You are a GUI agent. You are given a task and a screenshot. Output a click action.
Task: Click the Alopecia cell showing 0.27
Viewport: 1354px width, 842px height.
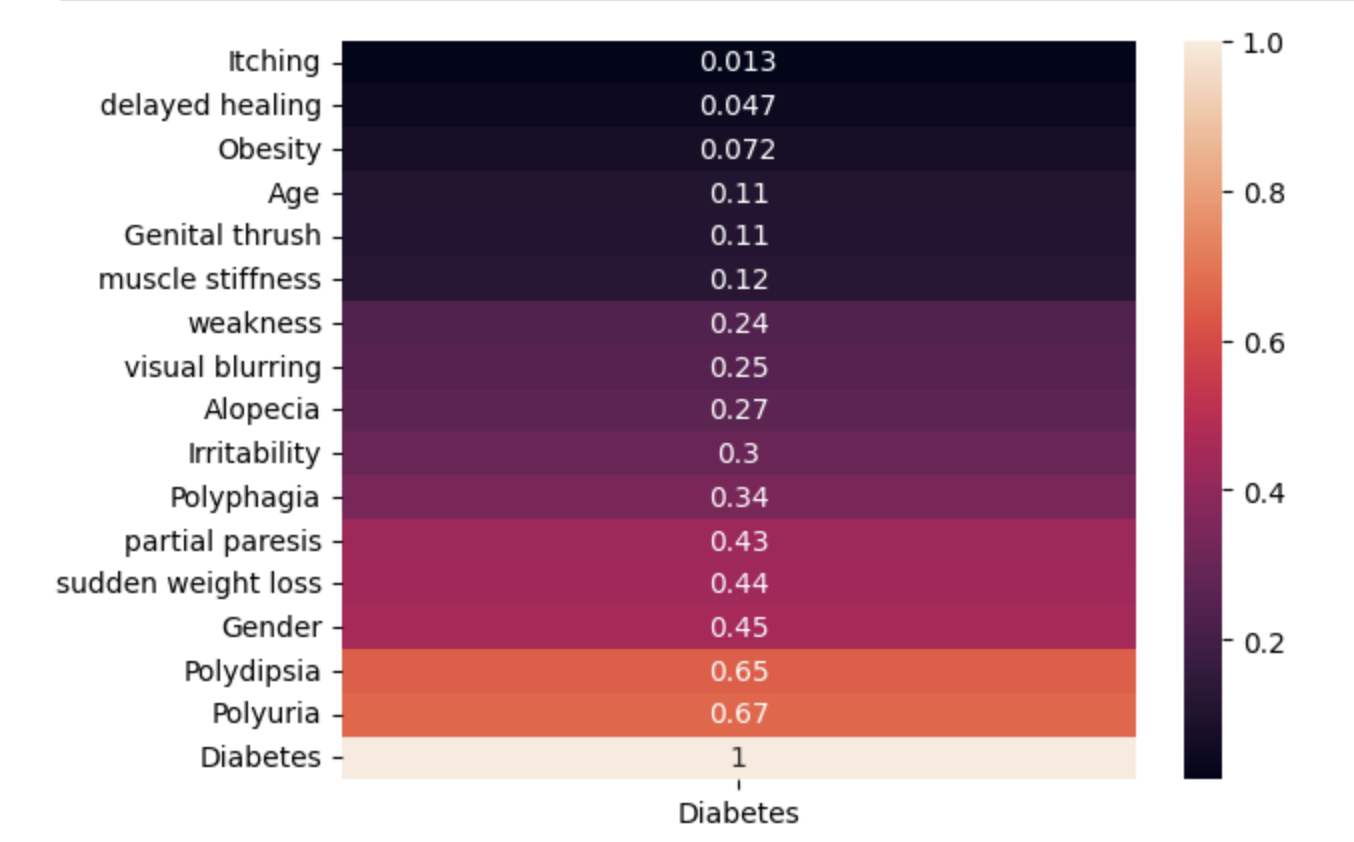(738, 410)
